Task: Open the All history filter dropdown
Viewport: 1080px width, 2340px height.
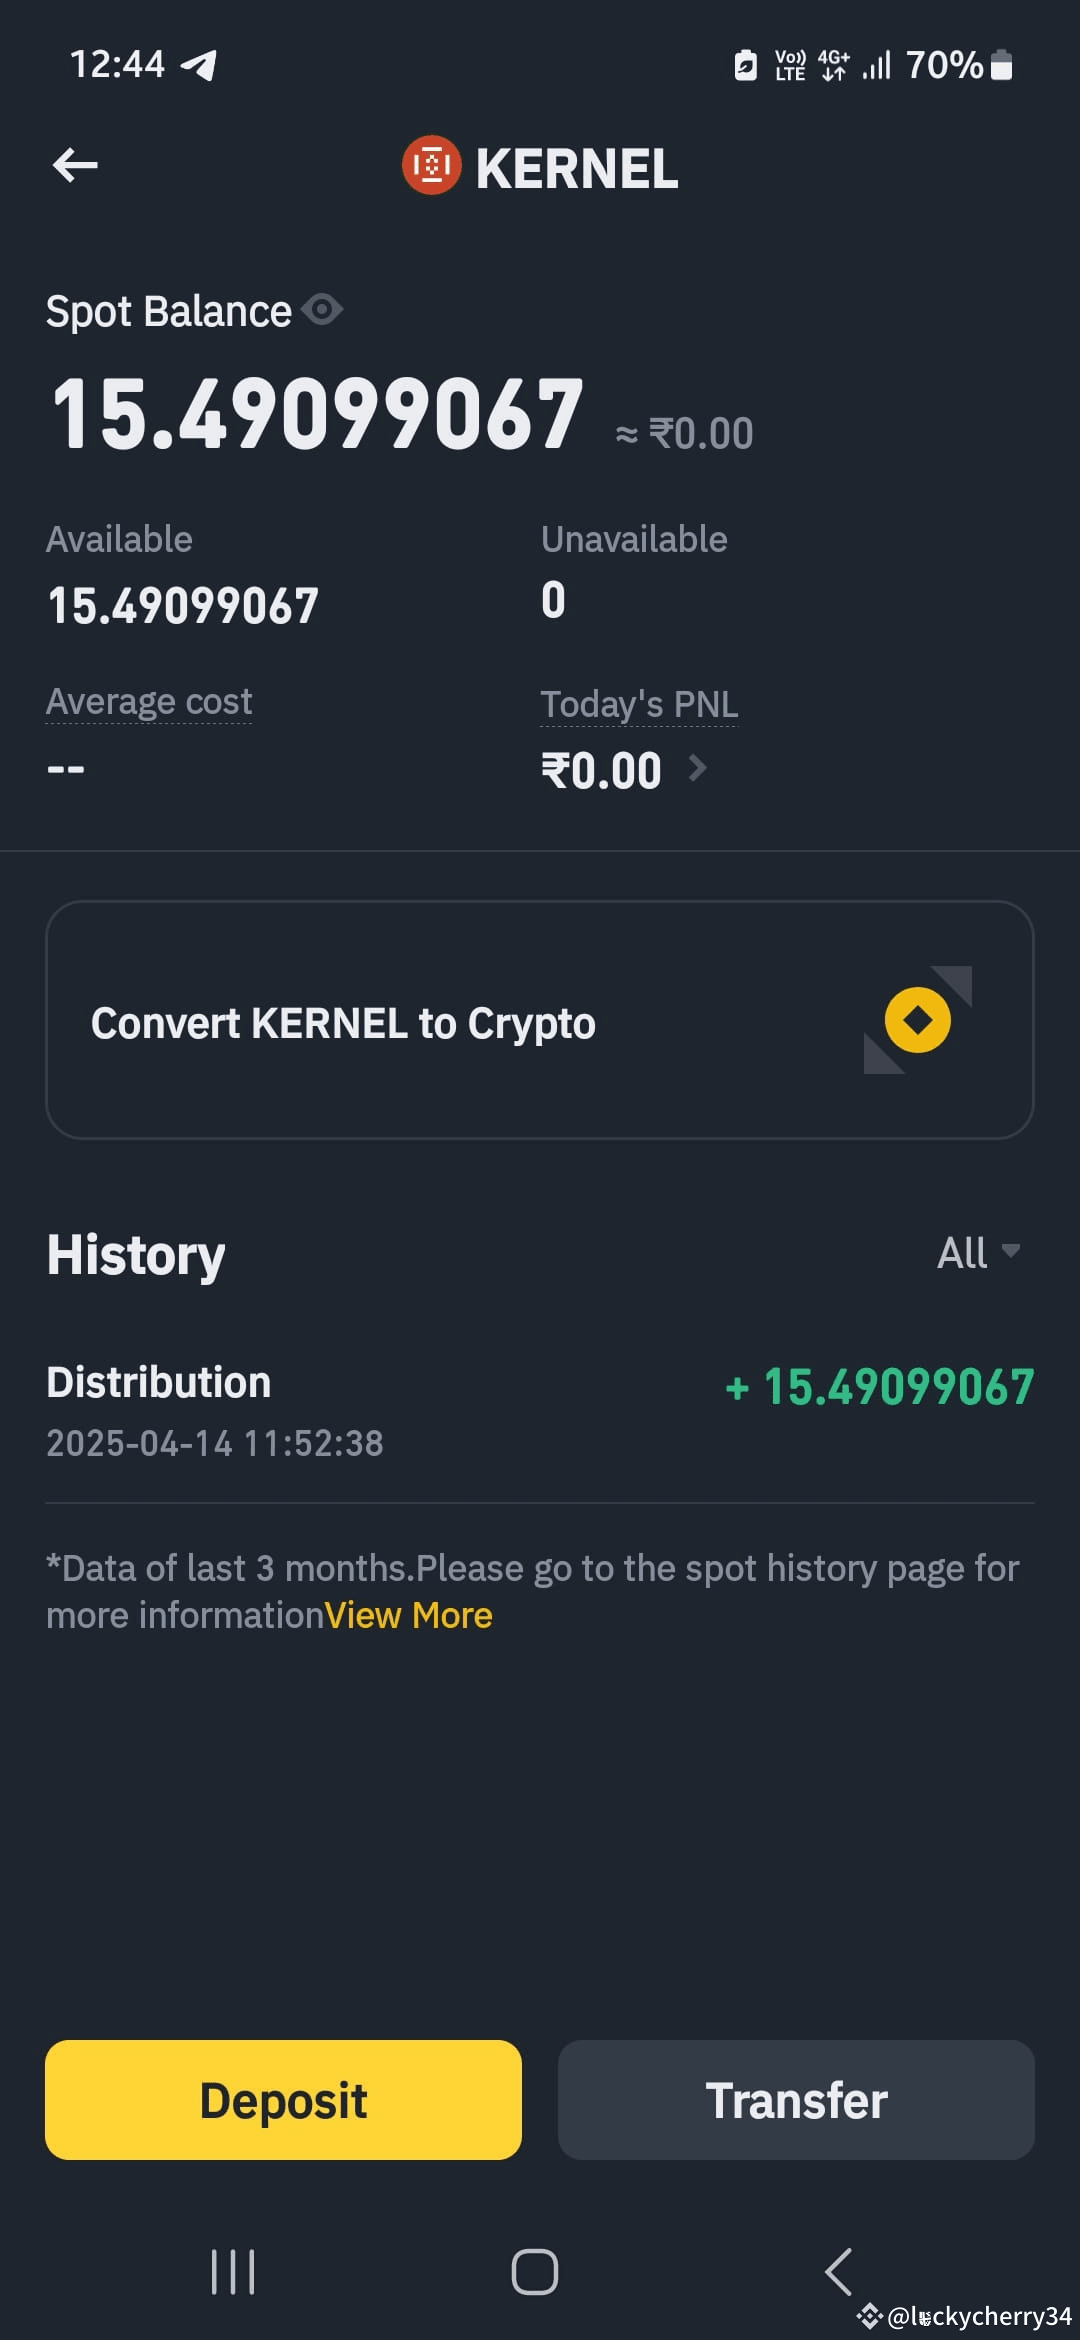Action: click(980, 1252)
